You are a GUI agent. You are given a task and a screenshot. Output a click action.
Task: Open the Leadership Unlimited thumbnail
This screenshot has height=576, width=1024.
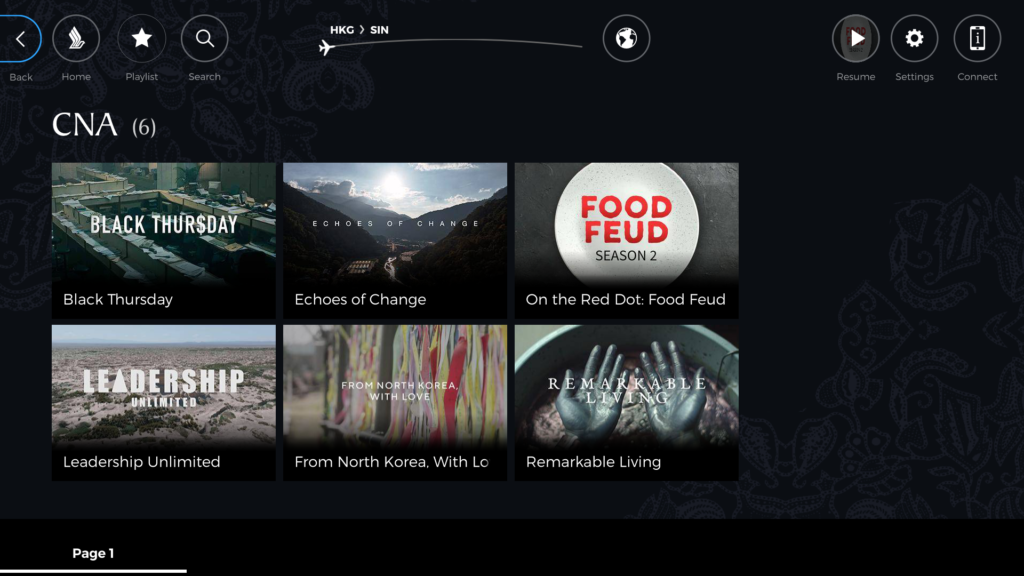click(164, 385)
